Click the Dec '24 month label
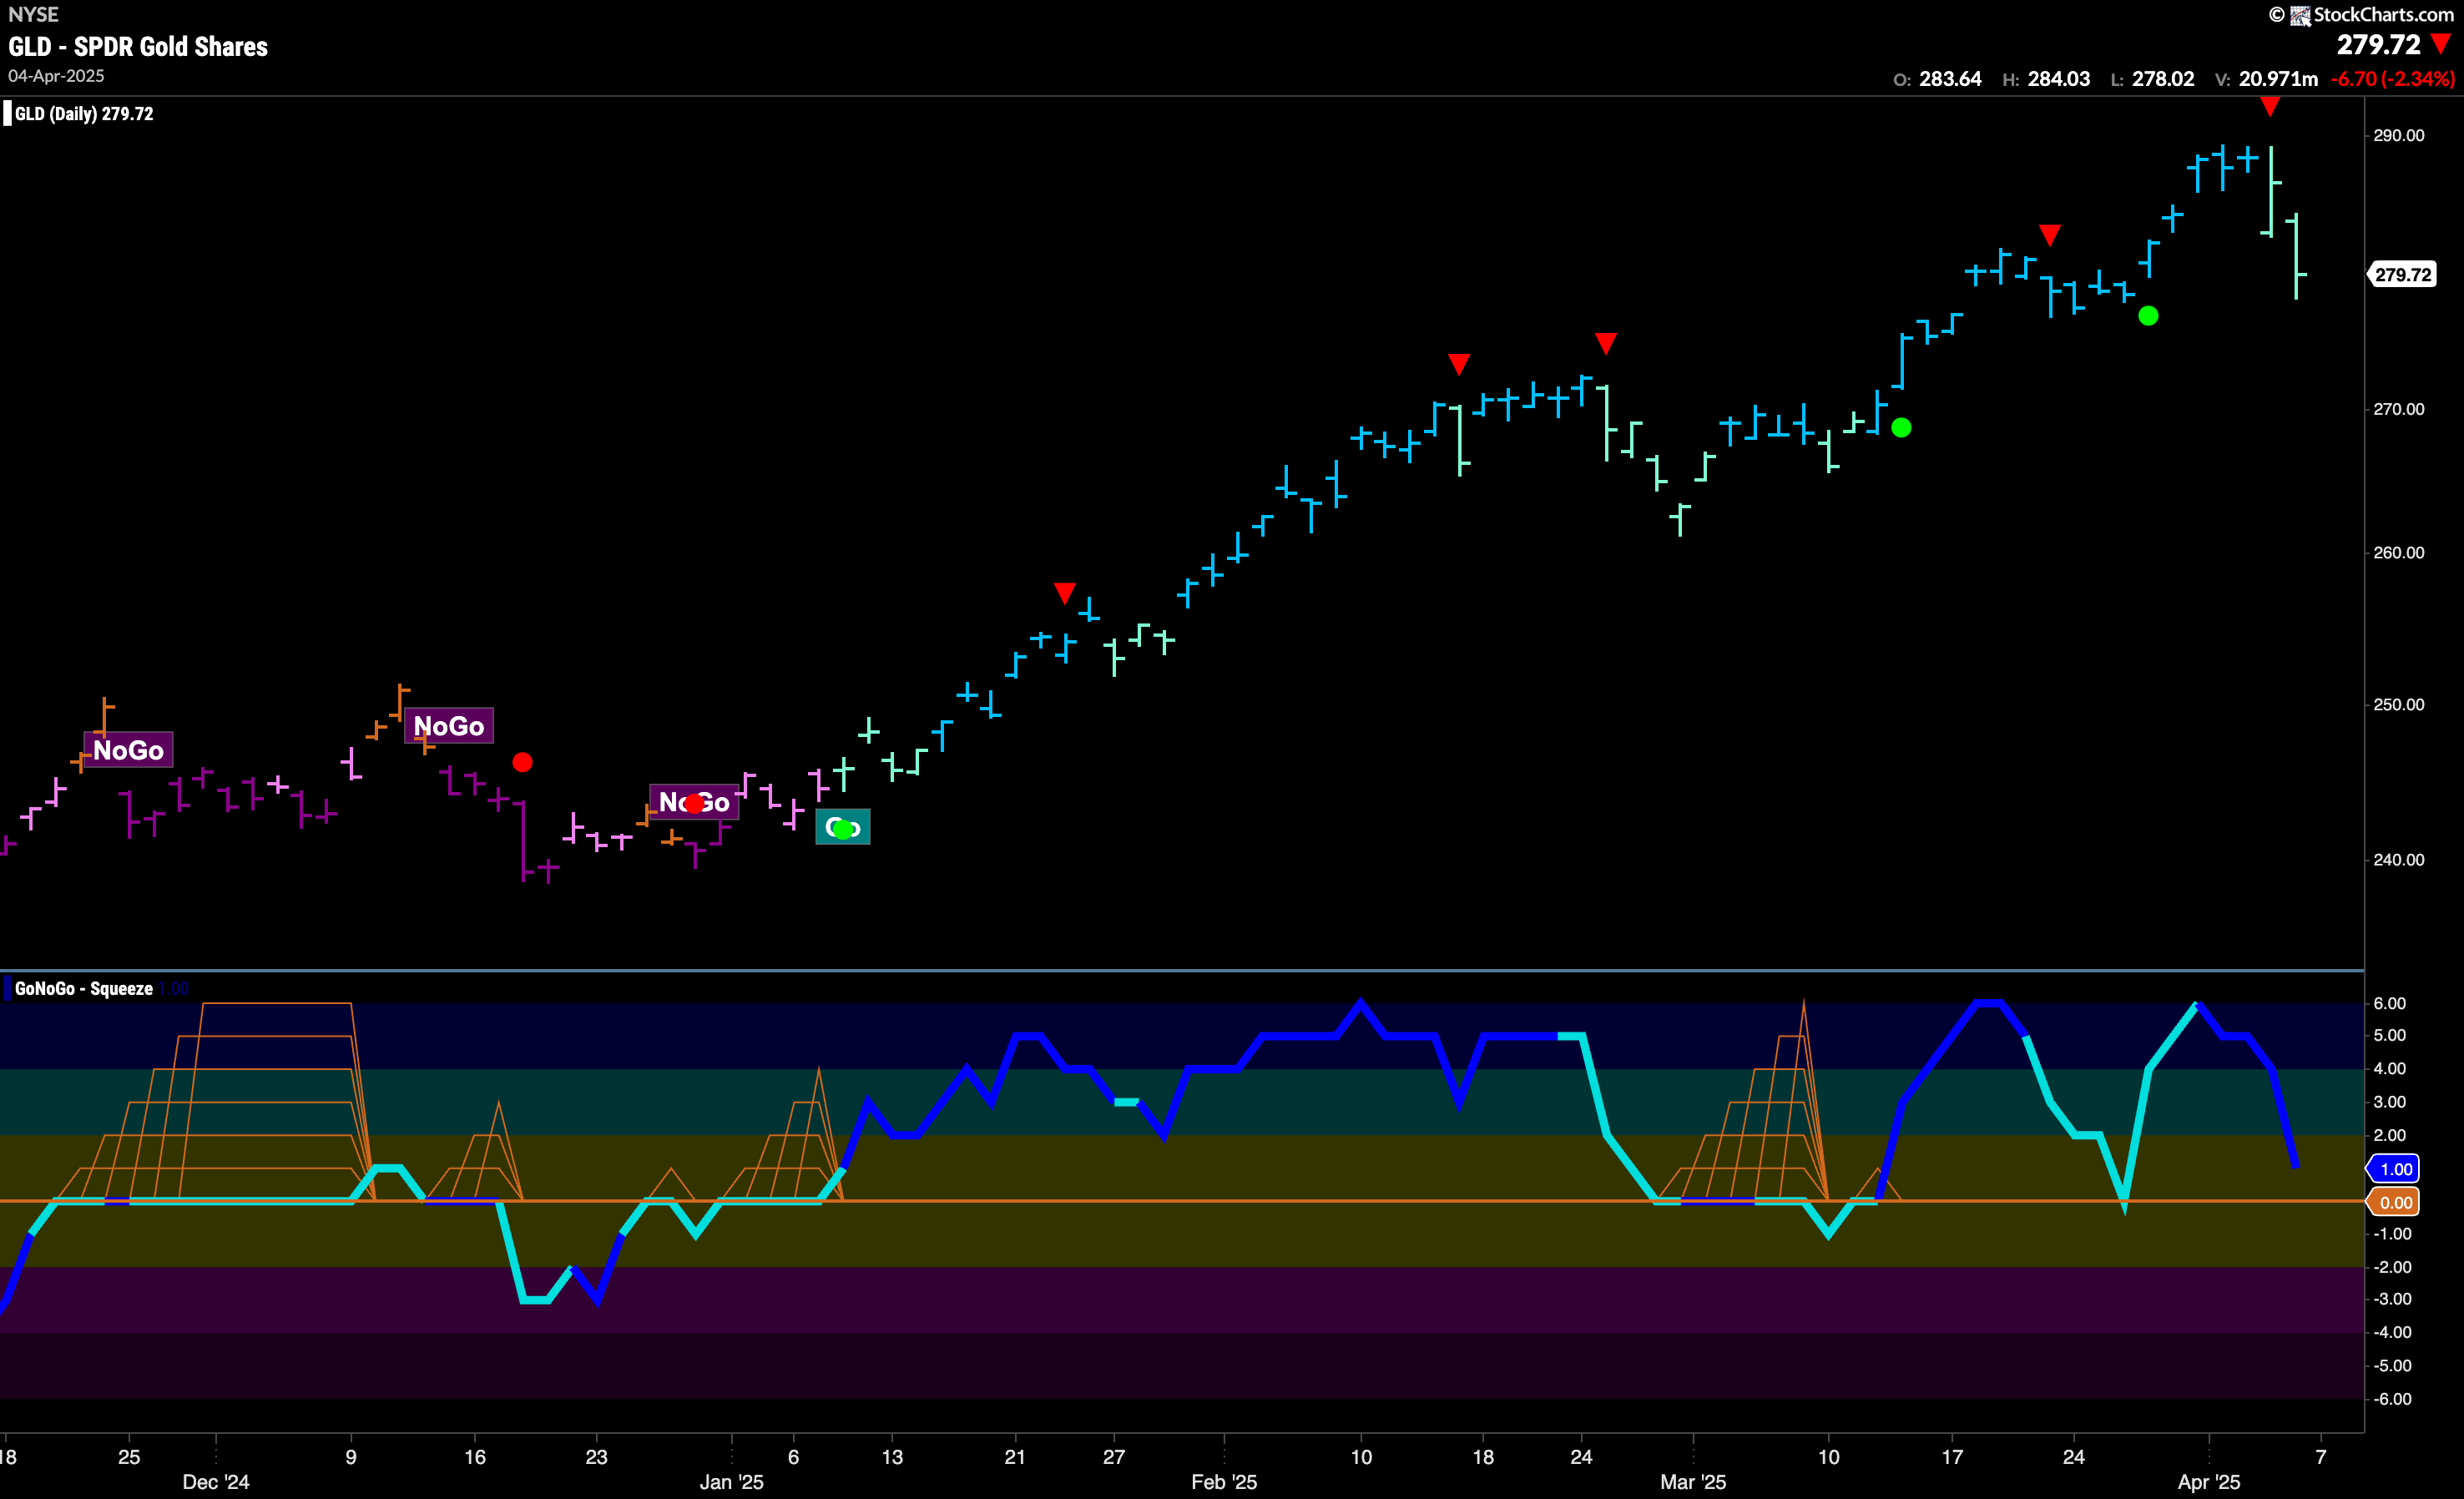 tap(216, 1482)
